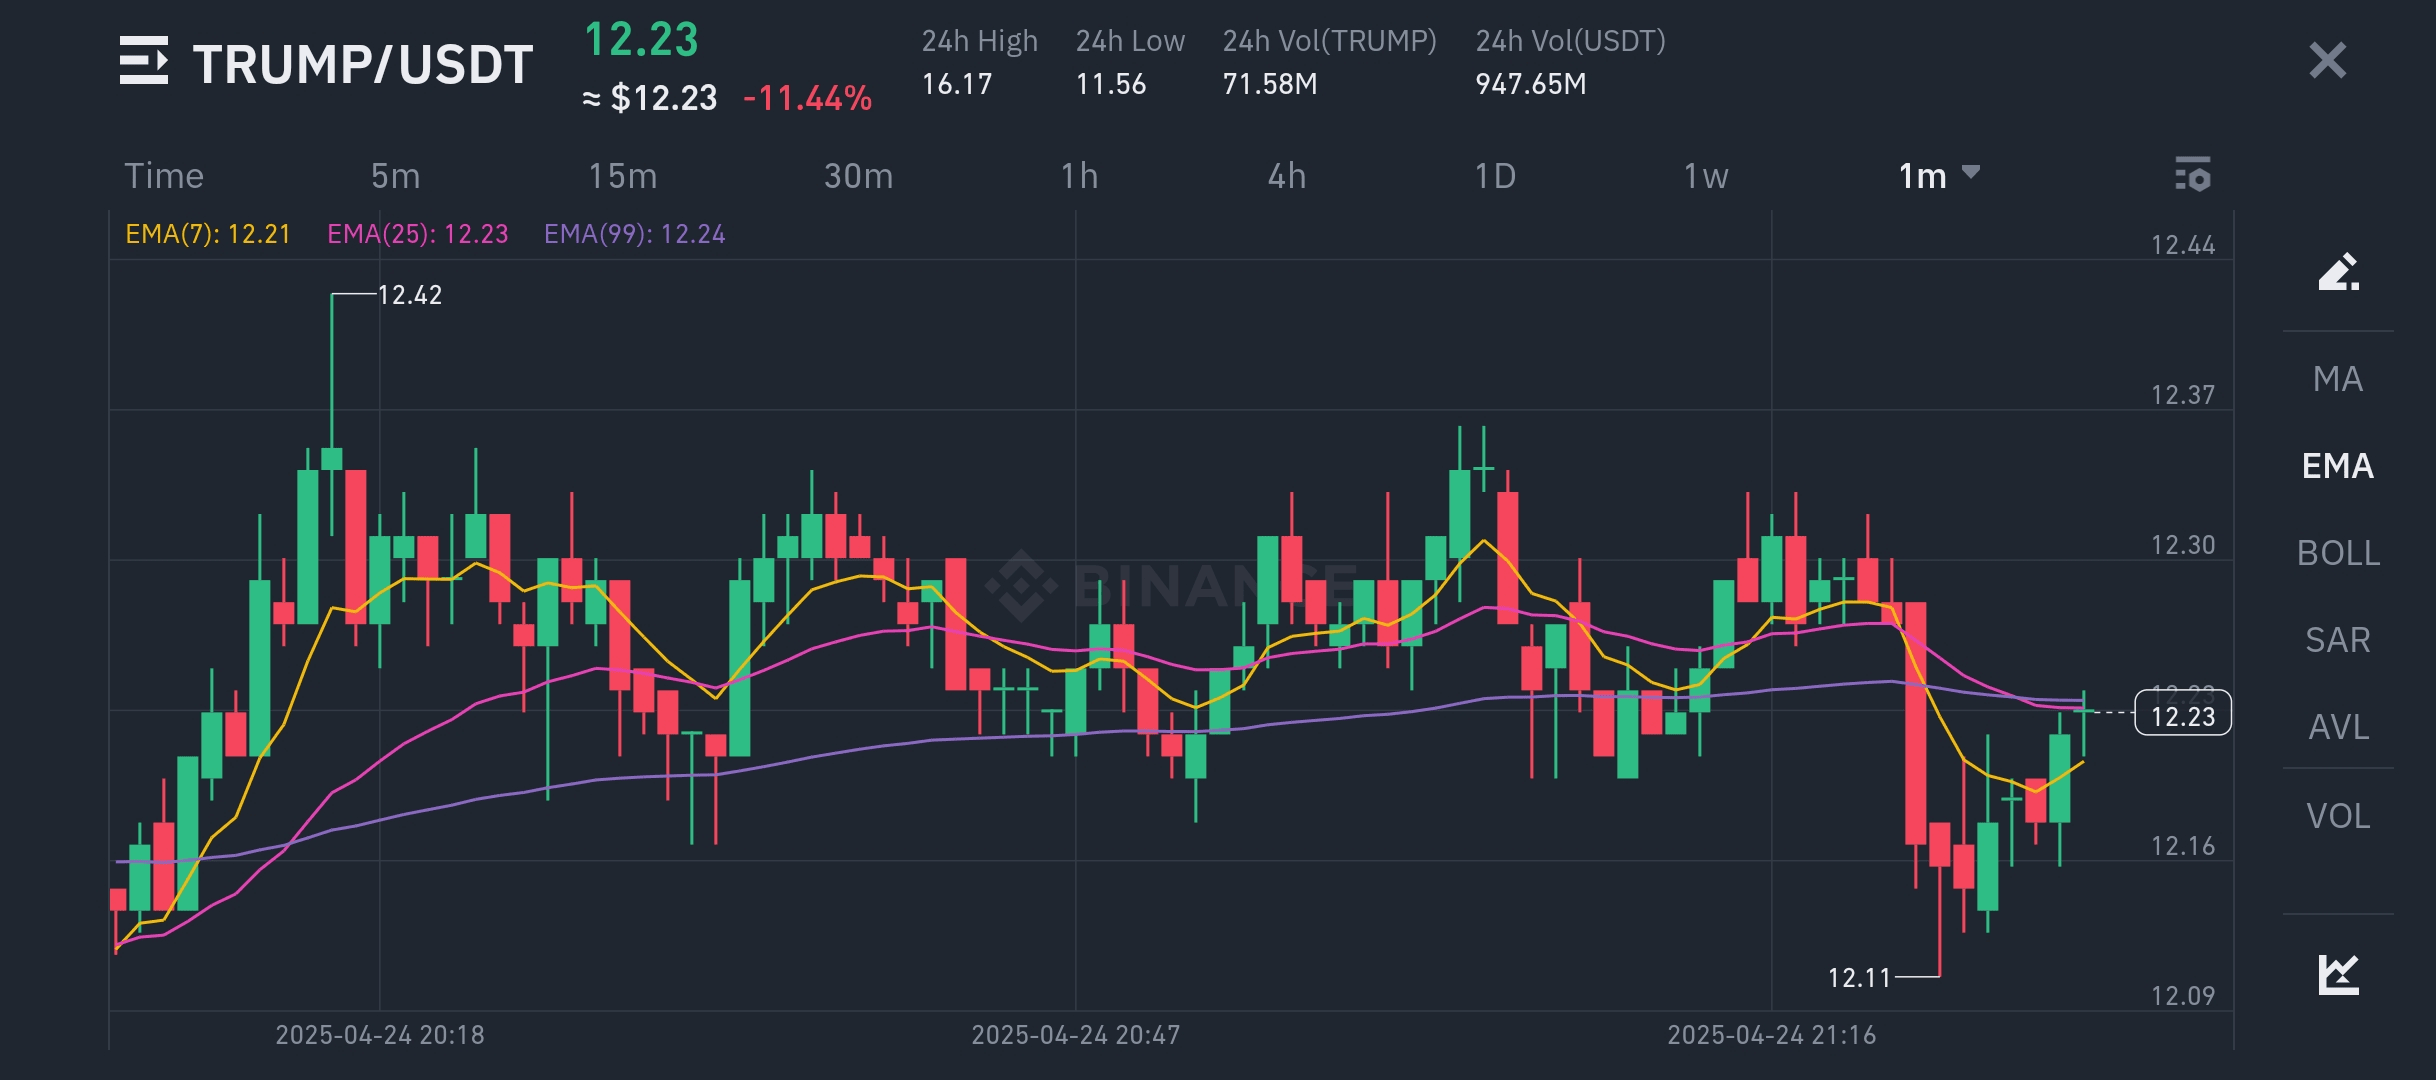This screenshot has height=1080, width=2436.
Task: Open chart indicator settings icon
Action: (2192, 175)
